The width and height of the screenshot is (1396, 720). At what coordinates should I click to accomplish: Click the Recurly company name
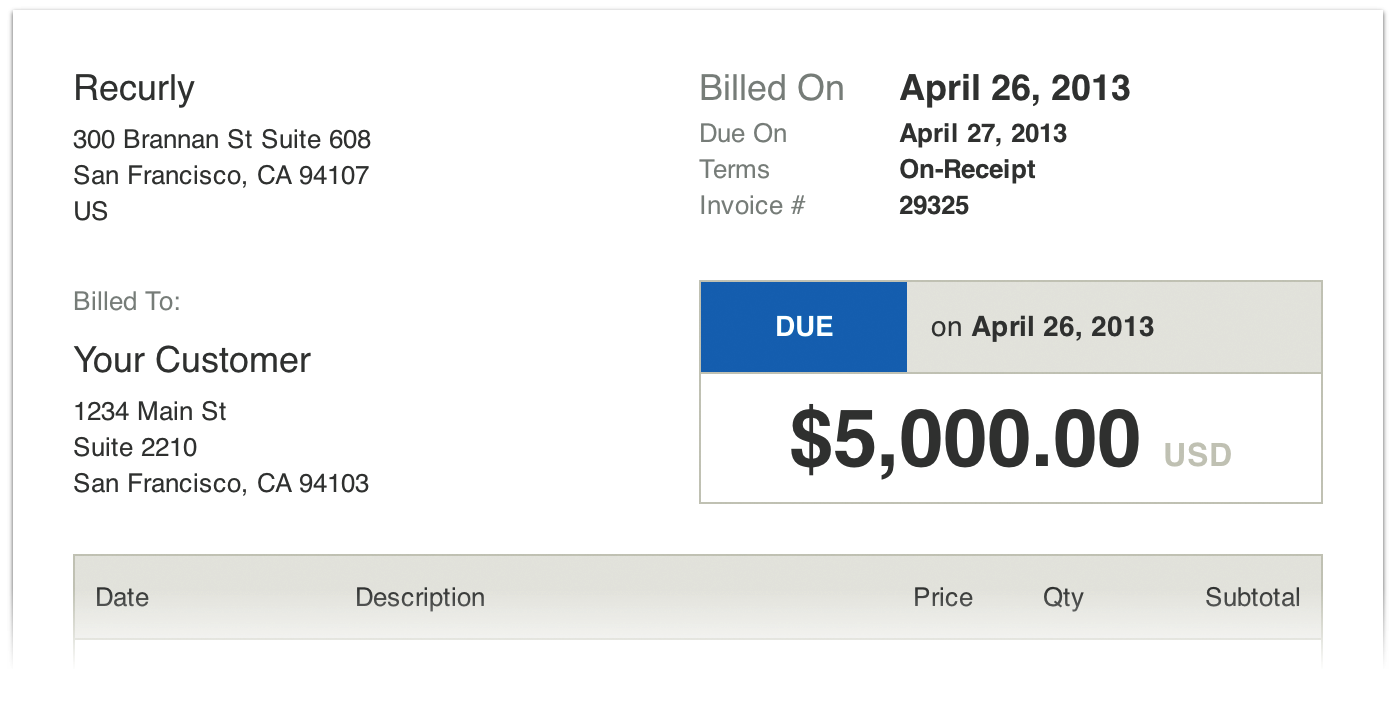(134, 89)
